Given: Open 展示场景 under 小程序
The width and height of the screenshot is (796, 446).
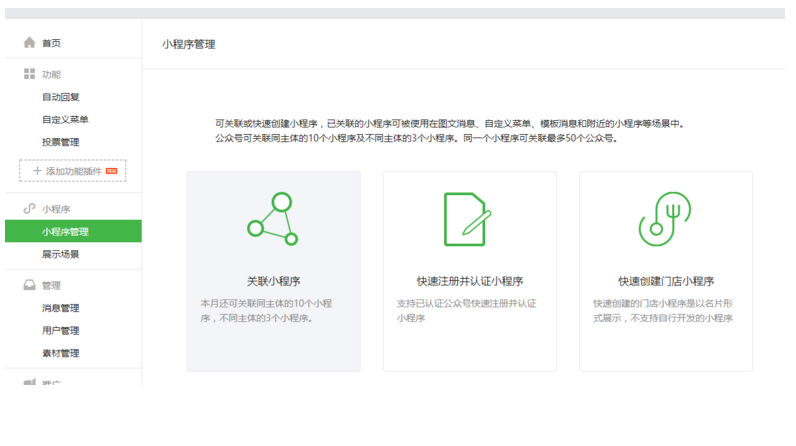Looking at the screenshot, I should pos(61,255).
